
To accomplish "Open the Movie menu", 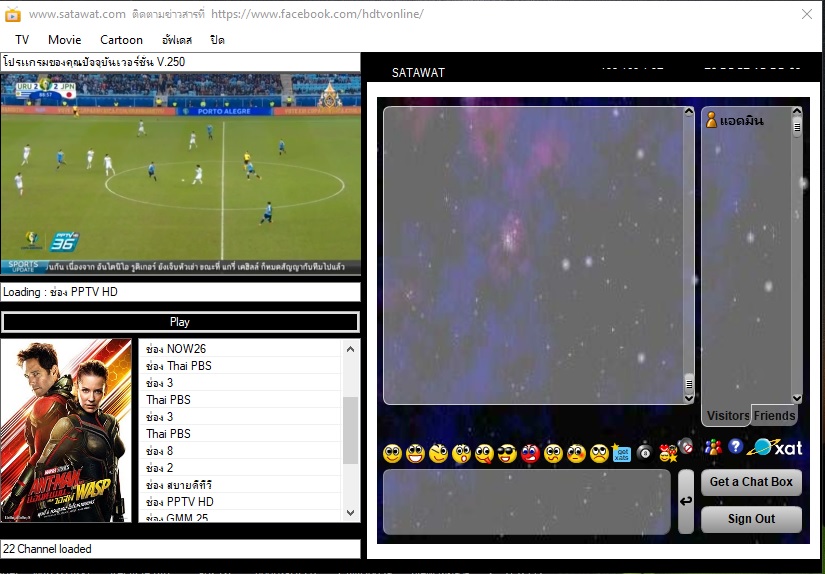I will (65, 40).
